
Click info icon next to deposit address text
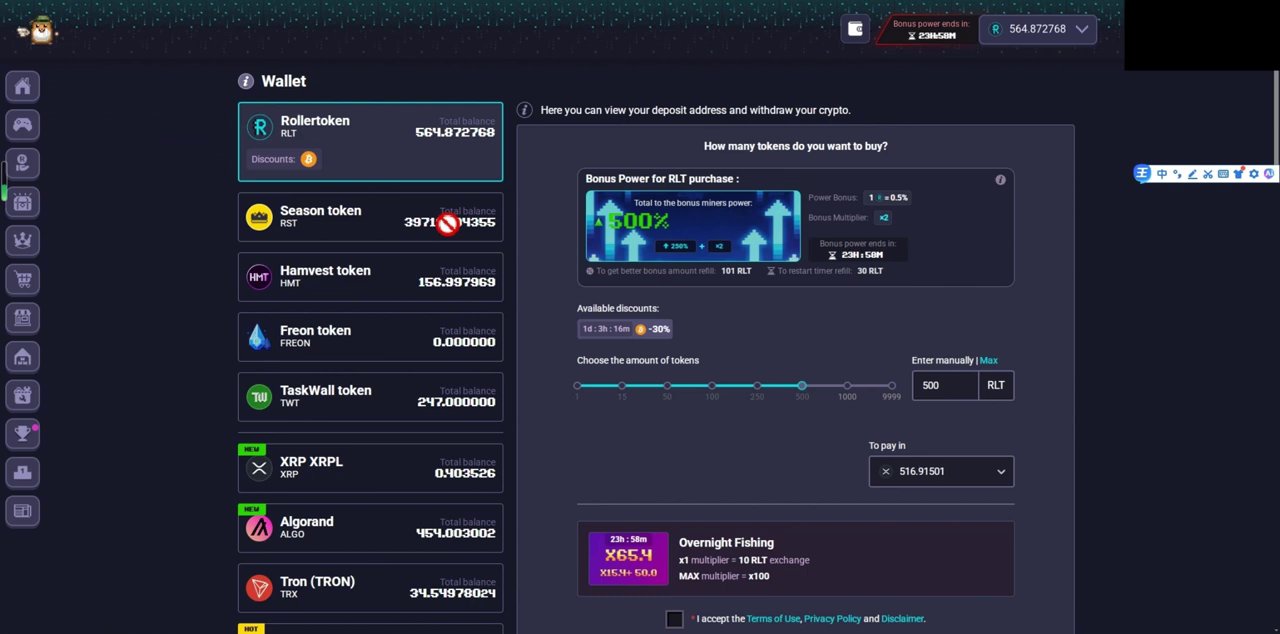tap(524, 110)
